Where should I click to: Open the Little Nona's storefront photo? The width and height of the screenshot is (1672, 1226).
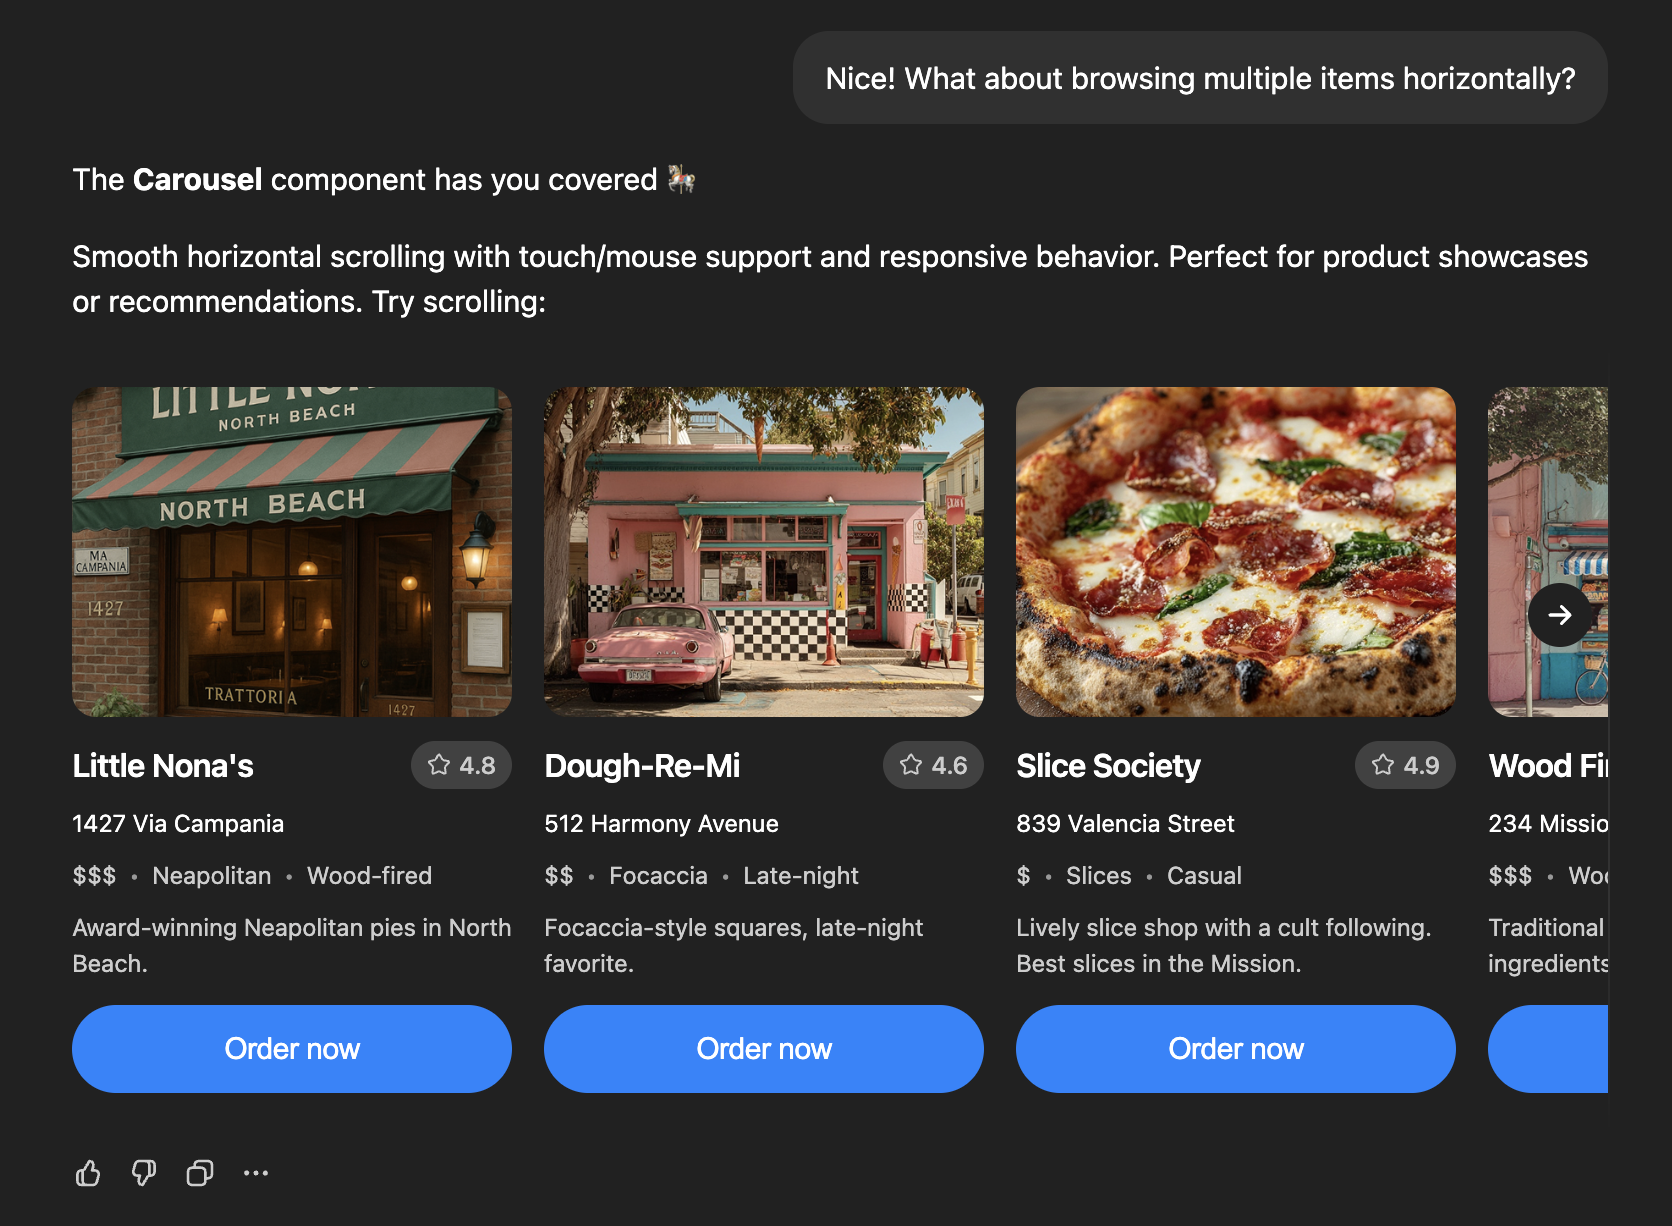pos(291,551)
